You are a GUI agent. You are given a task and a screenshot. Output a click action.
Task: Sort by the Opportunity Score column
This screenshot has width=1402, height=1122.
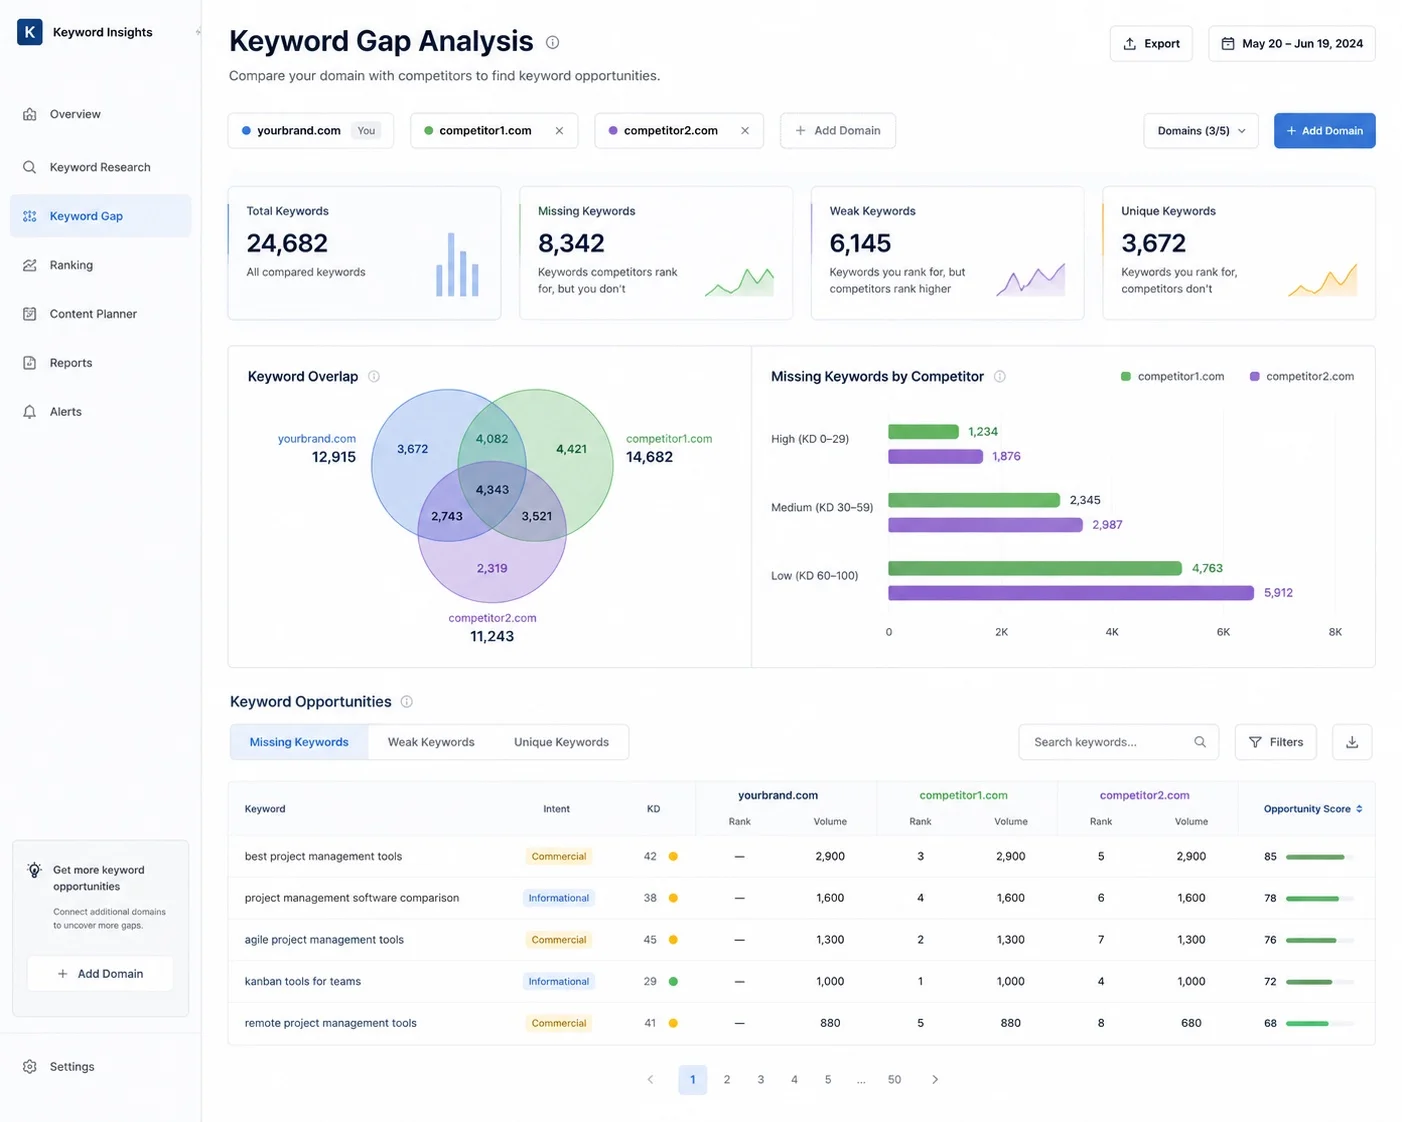(x=1312, y=809)
